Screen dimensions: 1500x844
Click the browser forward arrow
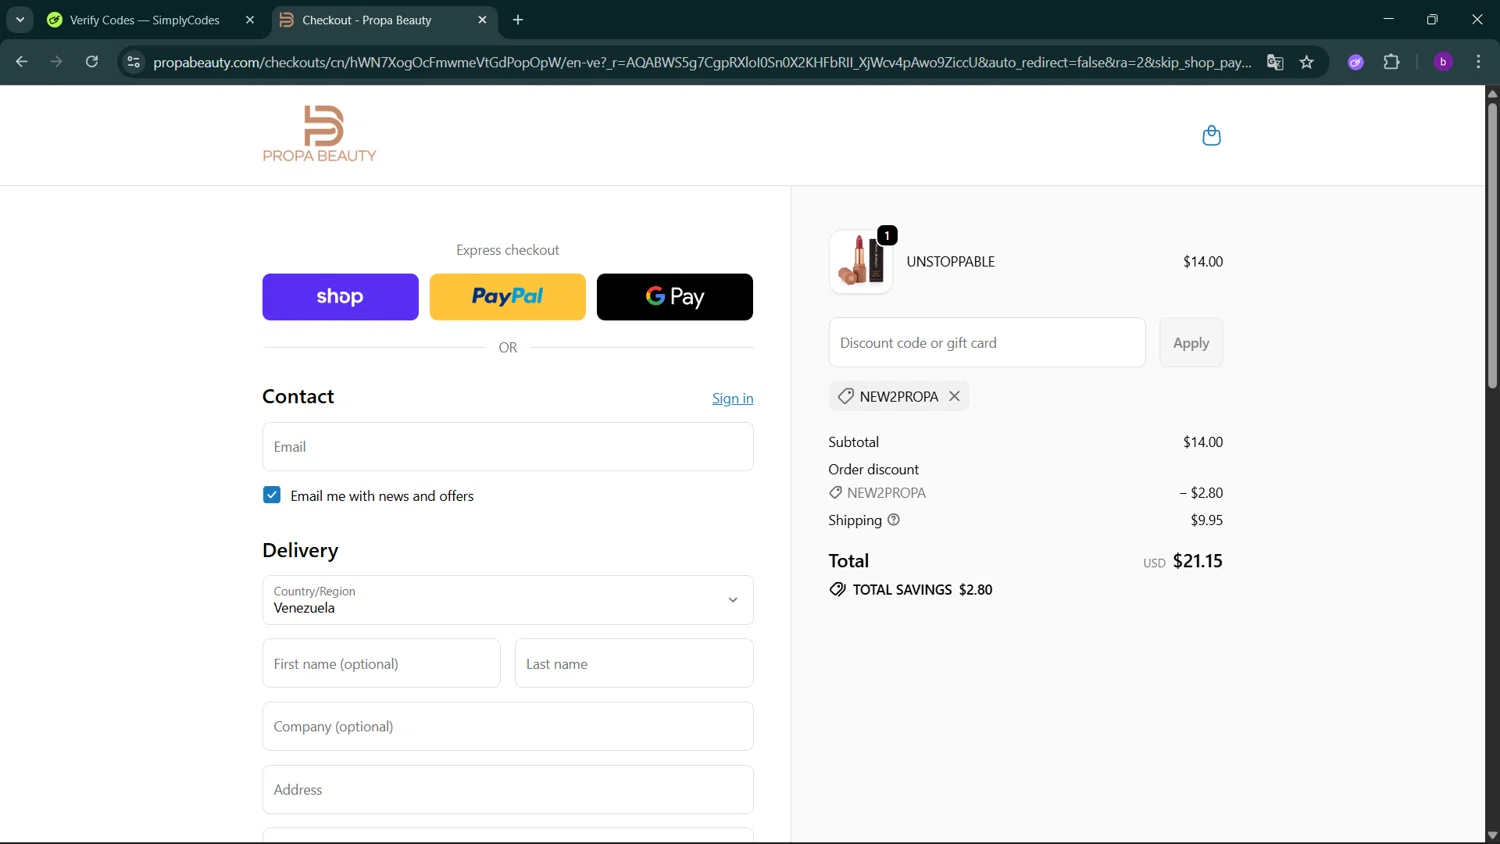coord(57,62)
